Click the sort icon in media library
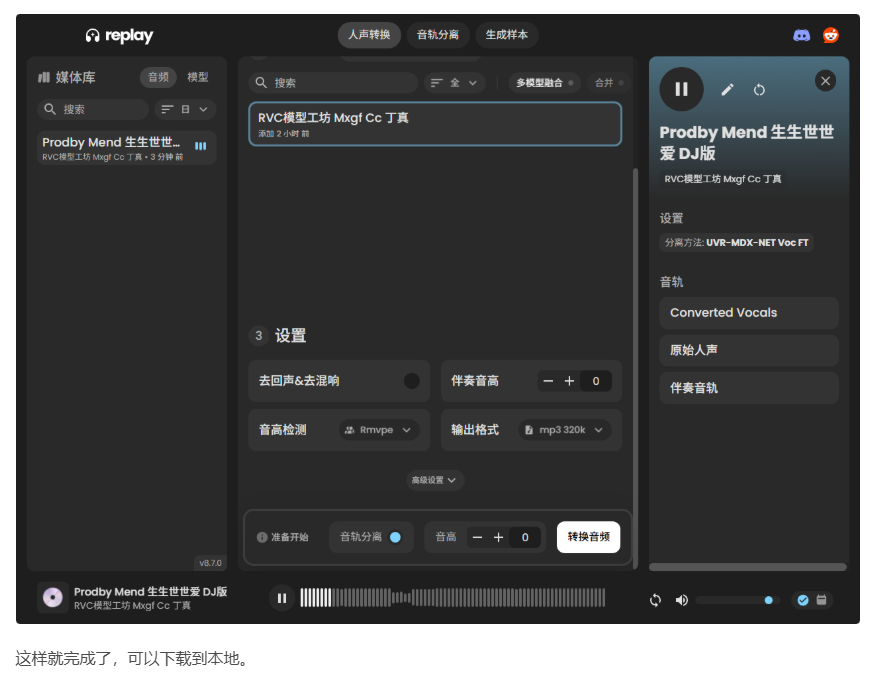Viewport: 877px width, 674px height. [x=167, y=109]
